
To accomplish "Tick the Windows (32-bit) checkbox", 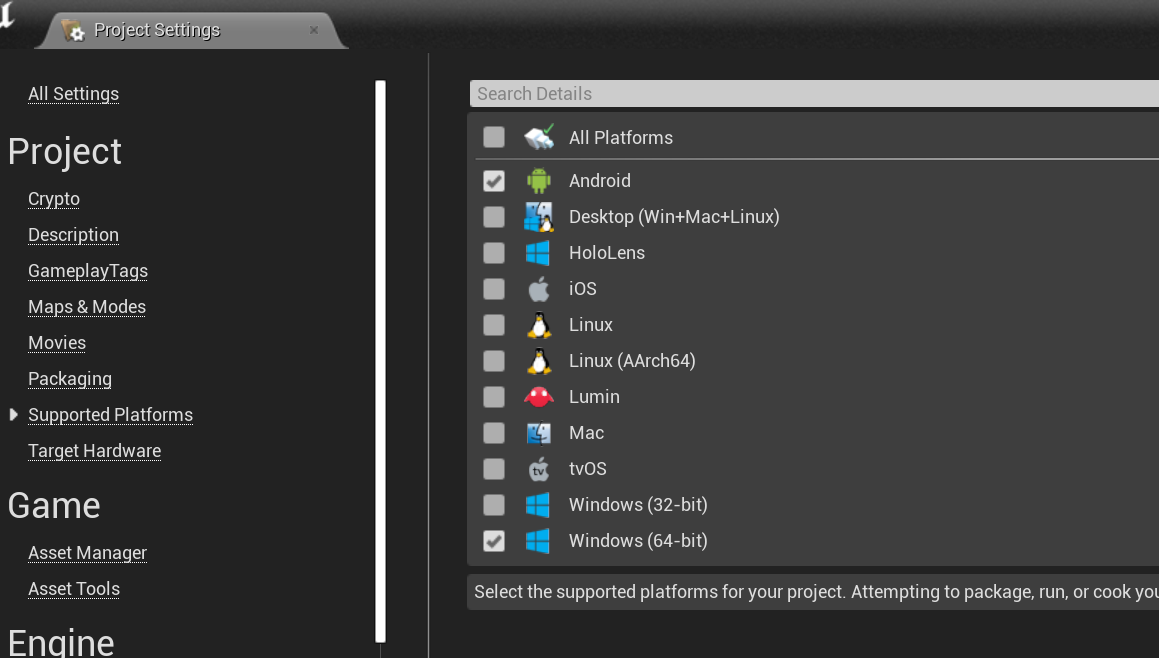I will (494, 505).
